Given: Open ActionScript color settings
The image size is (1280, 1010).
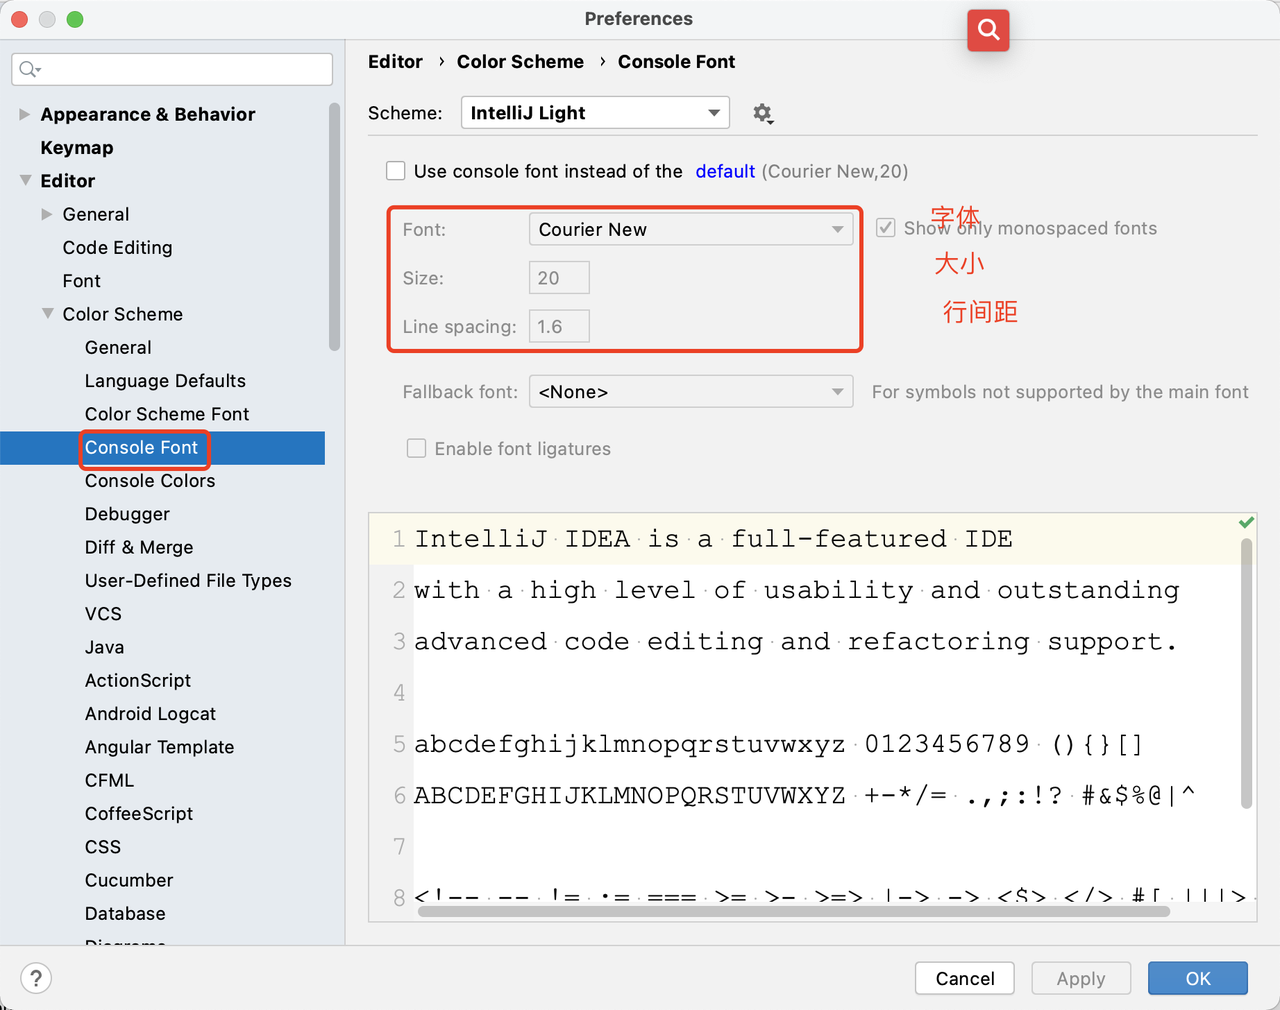Looking at the screenshot, I should pos(138,681).
